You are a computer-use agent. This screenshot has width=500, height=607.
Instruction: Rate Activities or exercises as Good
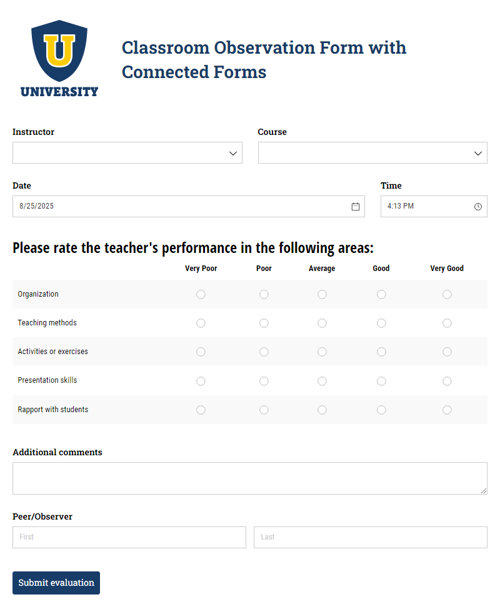(381, 352)
